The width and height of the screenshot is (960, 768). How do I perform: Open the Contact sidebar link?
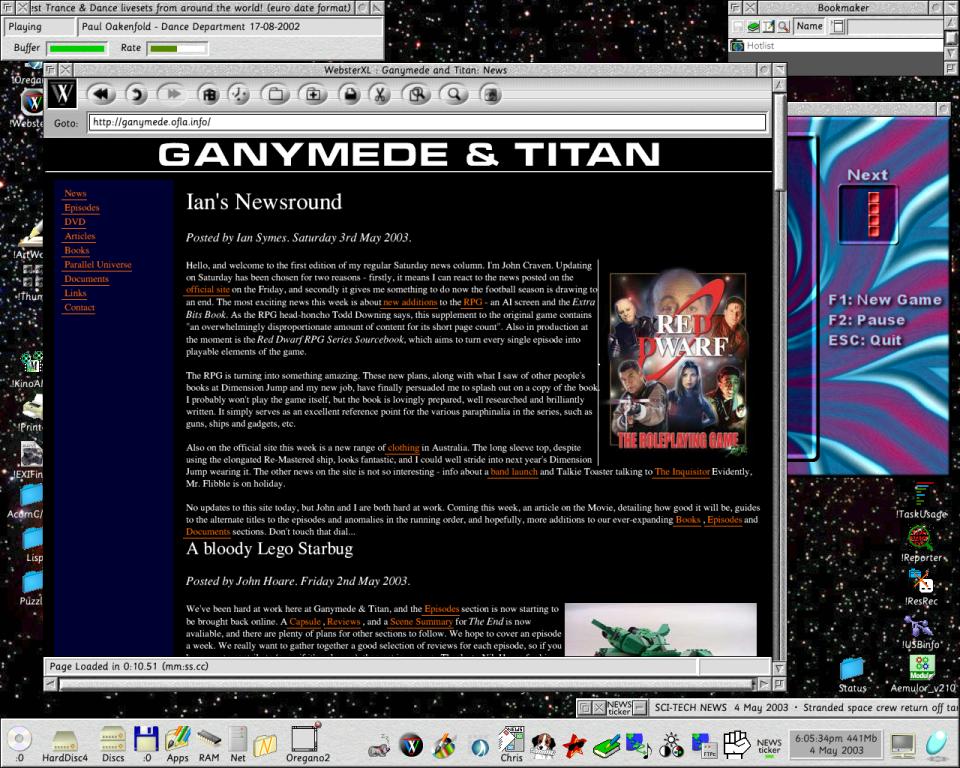(x=80, y=307)
